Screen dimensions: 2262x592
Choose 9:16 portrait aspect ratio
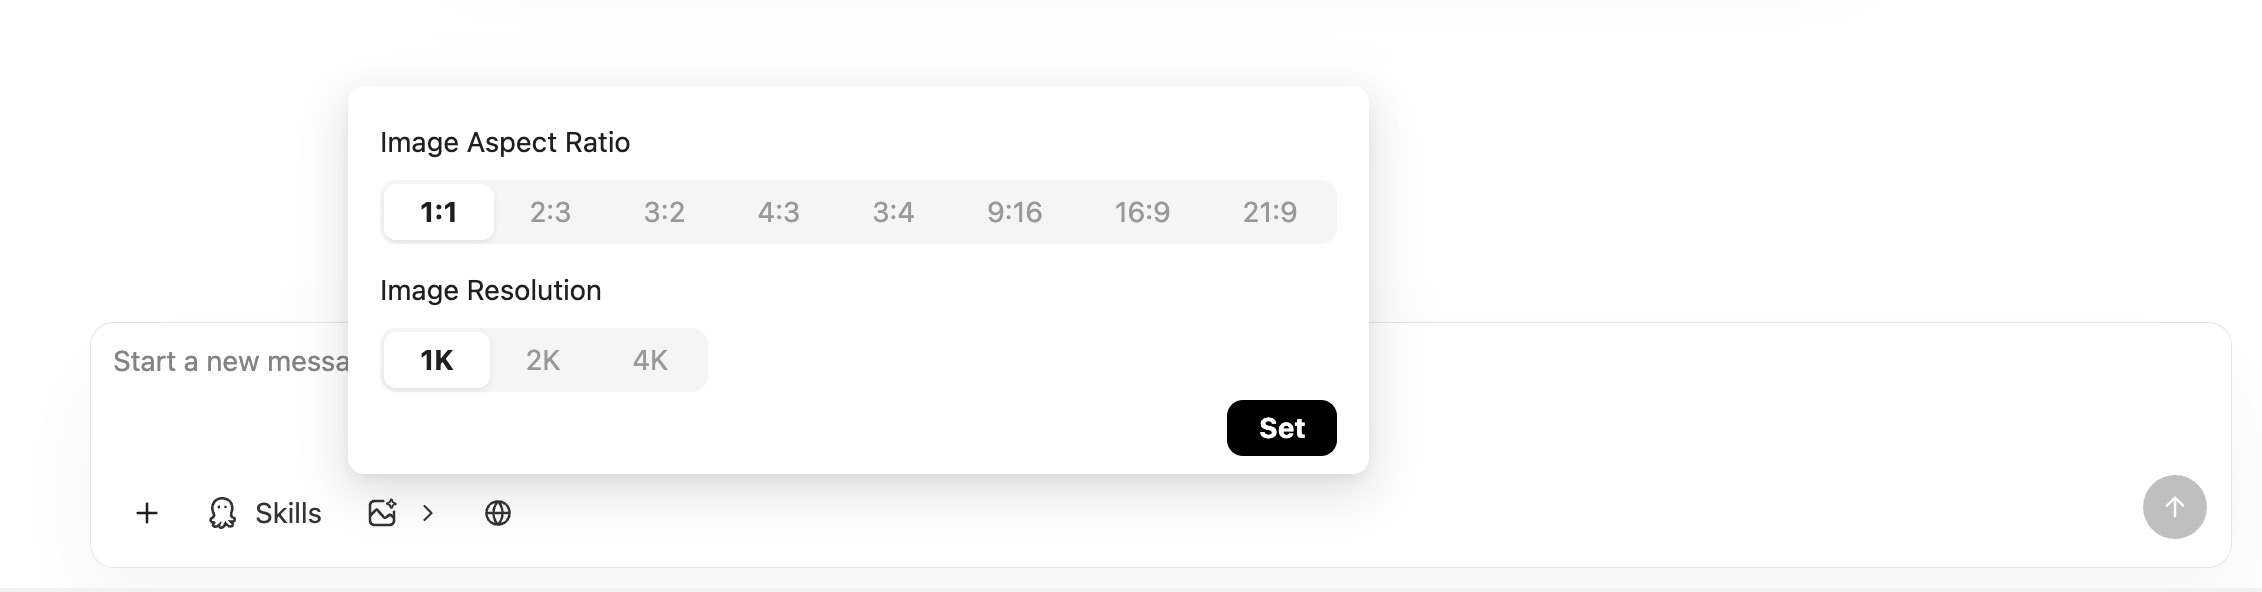[1014, 212]
